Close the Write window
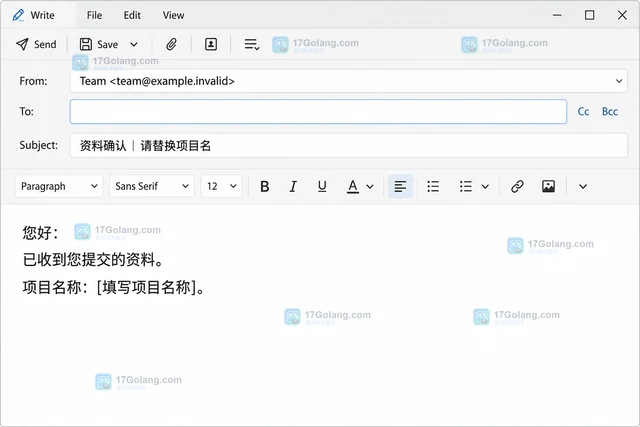The image size is (640, 427). pos(622,15)
